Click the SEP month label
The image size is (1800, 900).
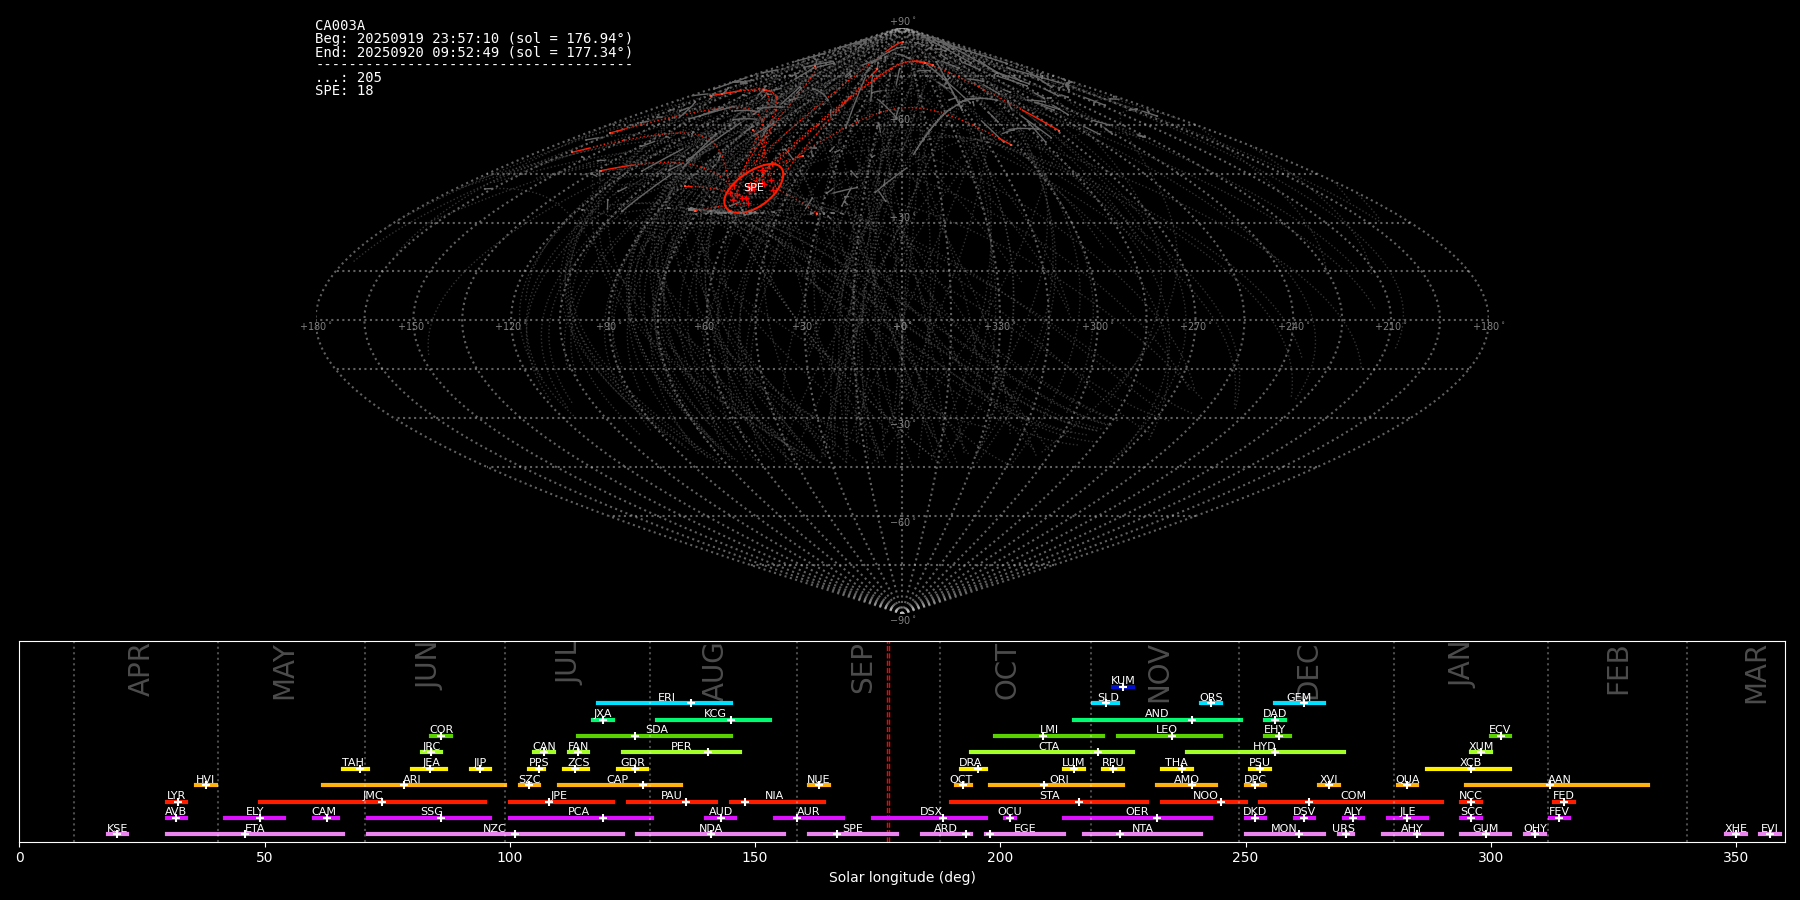pos(862,669)
